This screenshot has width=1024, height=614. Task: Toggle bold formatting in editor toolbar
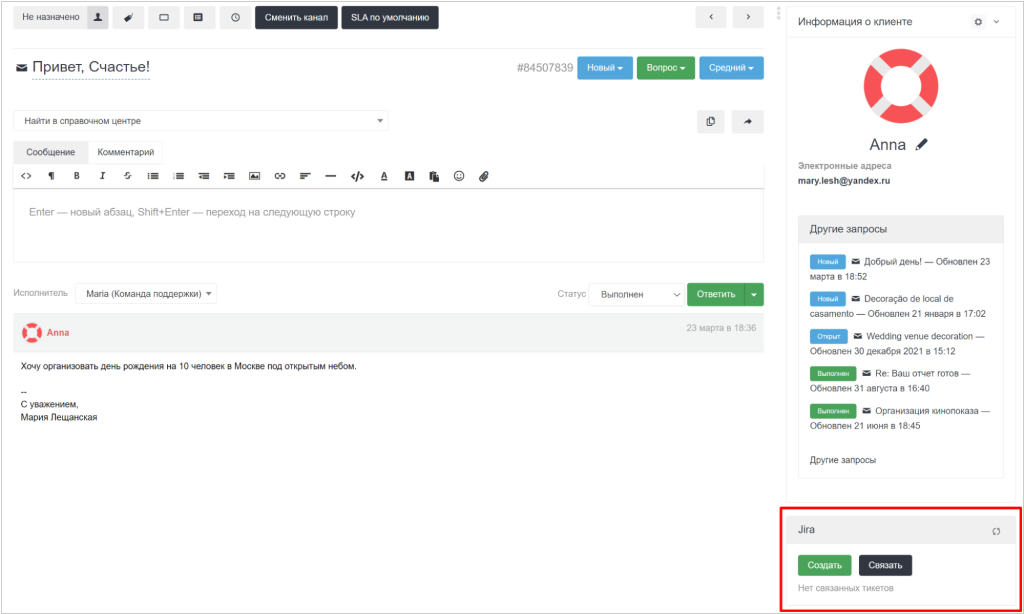pos(76,176)
